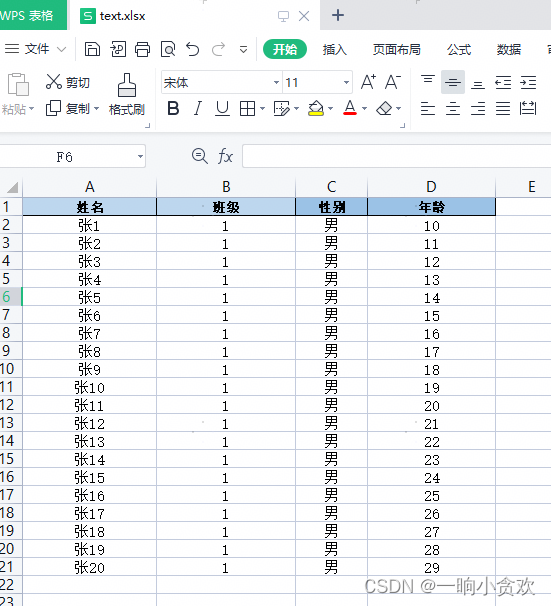This screenshot has height=606, width=551.
Task: Select the text.xlsx document tab
Action: pyautogui.click(x=195, y=15)
